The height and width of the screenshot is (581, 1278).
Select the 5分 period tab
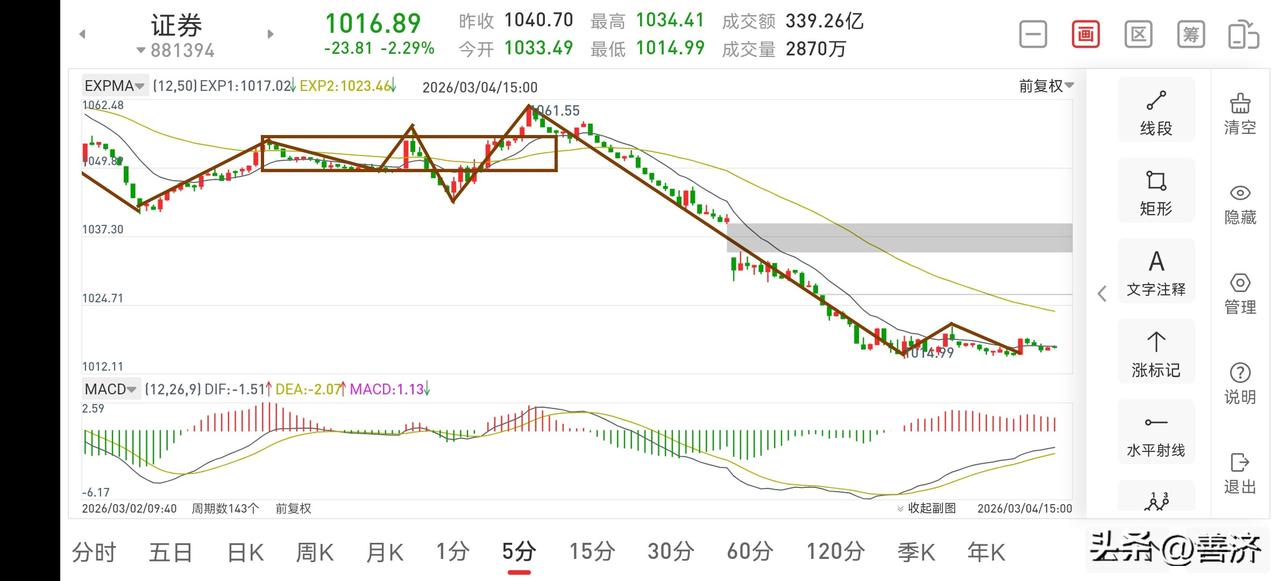(x=519, y=551)
